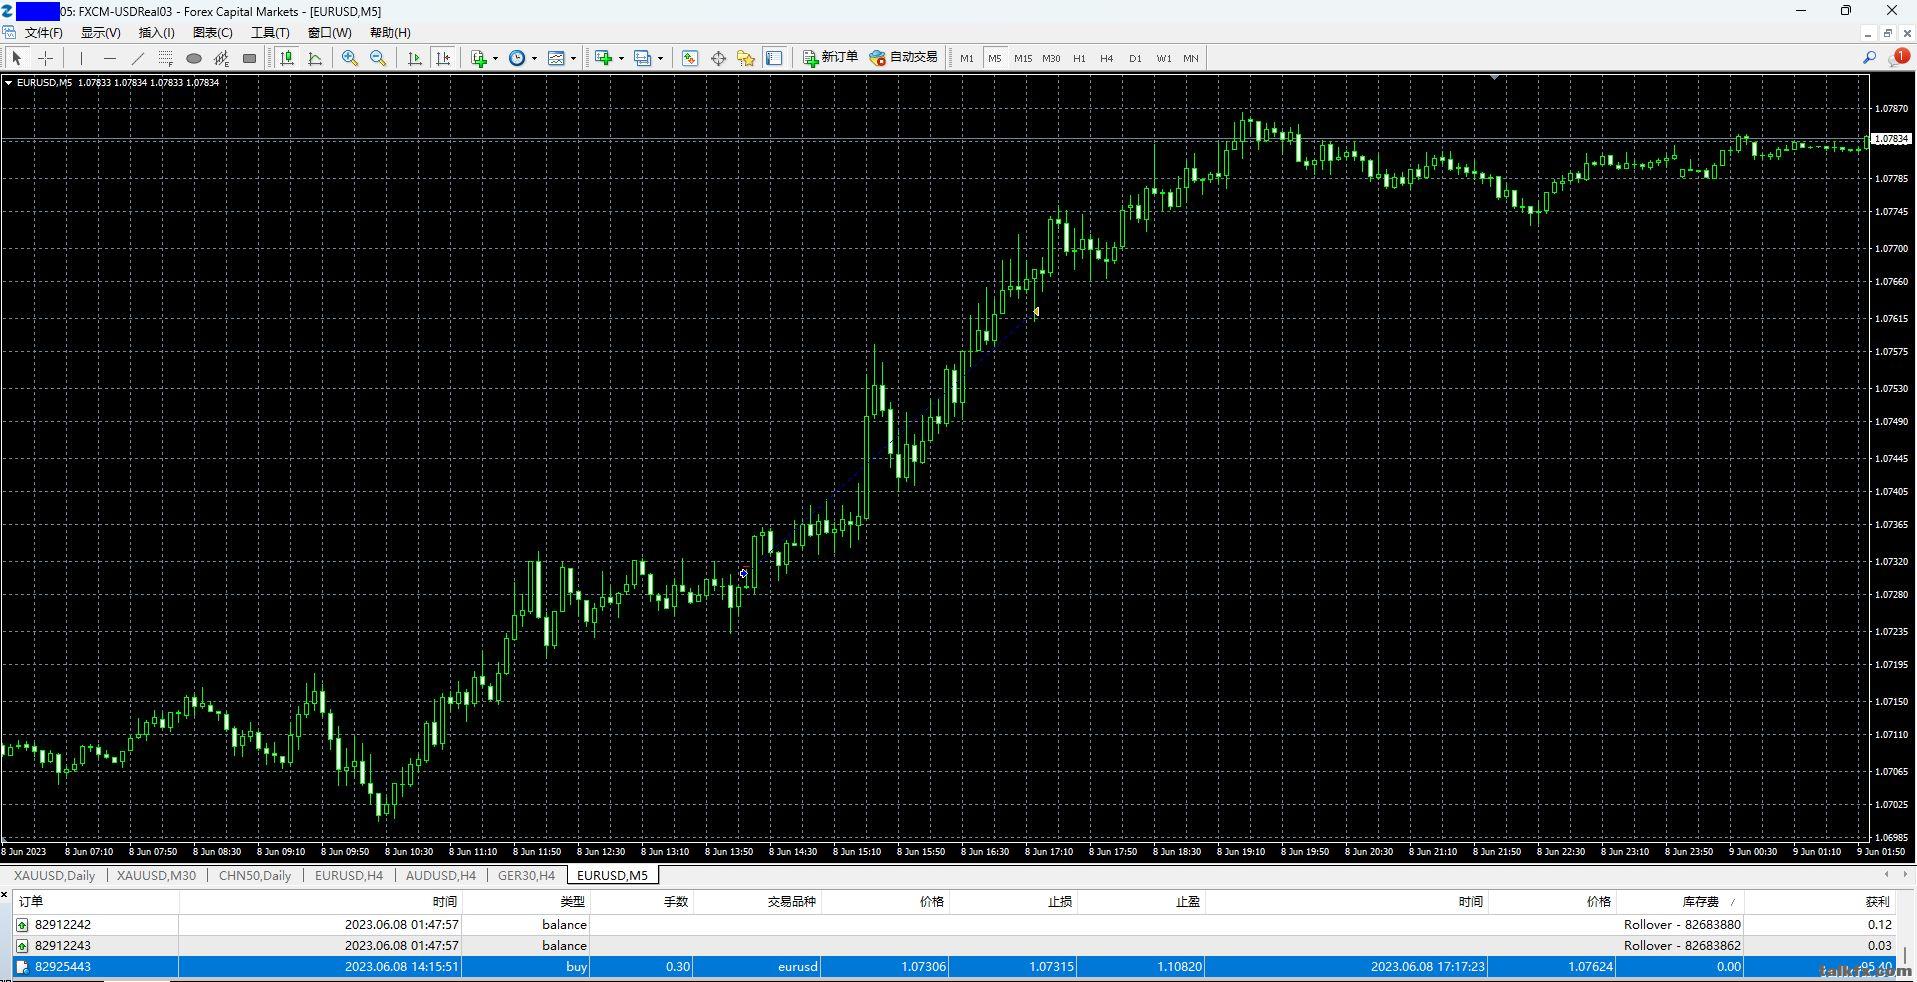Open new chart icon with green plus
The width and height of the screenshot is (1917, 982).
(x=603, y=58)
